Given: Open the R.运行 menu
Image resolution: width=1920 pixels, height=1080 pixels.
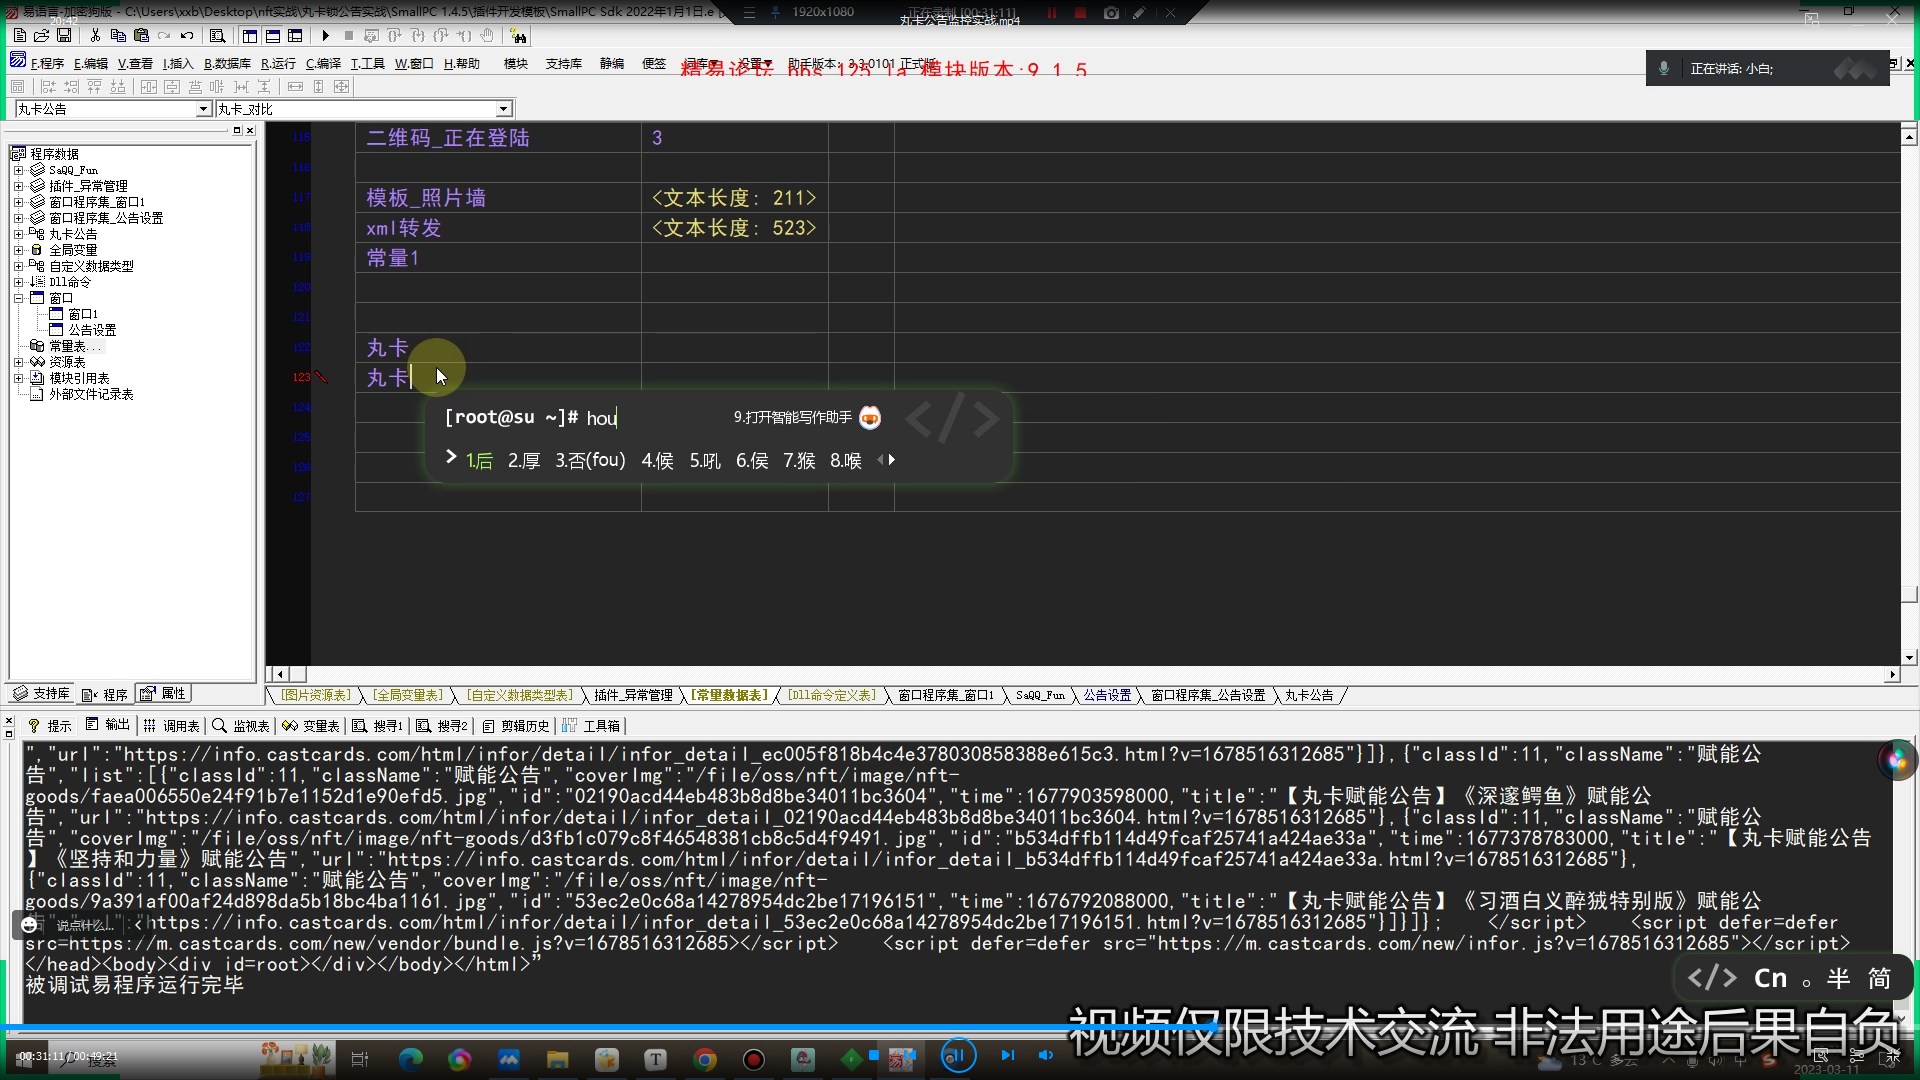Looking at the screenshot, I should pos(278,63).
